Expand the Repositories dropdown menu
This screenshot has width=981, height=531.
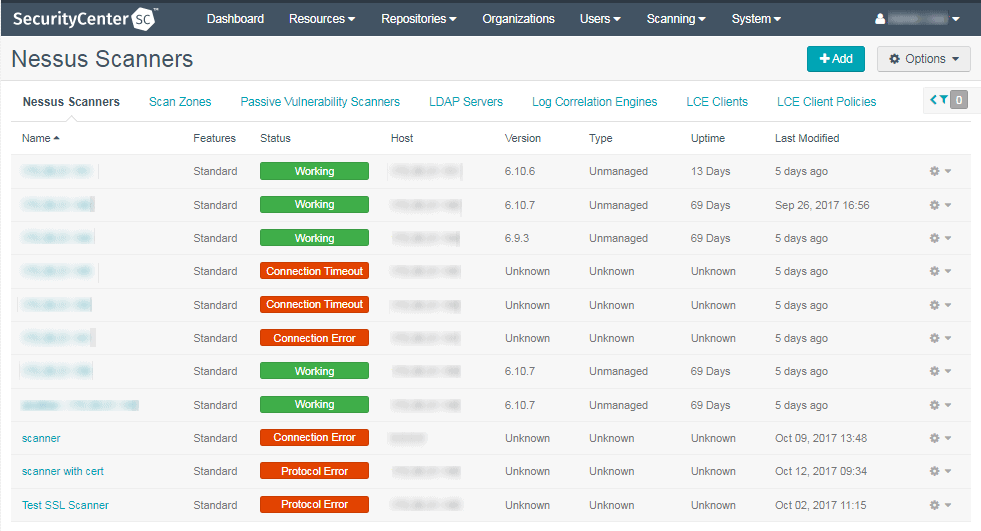(418, 19)
